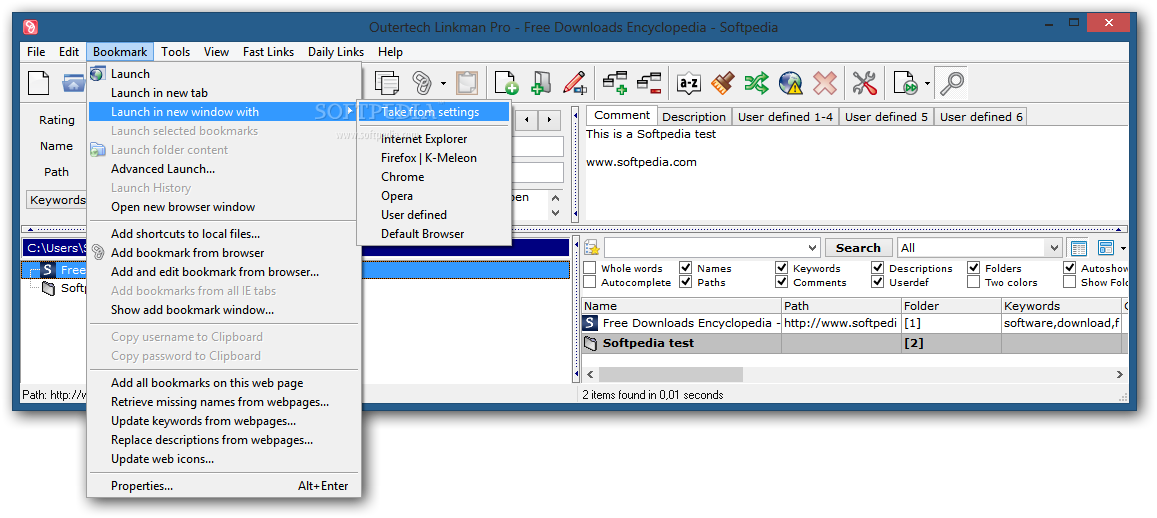Click the Linkman app icon in title bar
Screen dimensions: 1157x518
(30, 27)
